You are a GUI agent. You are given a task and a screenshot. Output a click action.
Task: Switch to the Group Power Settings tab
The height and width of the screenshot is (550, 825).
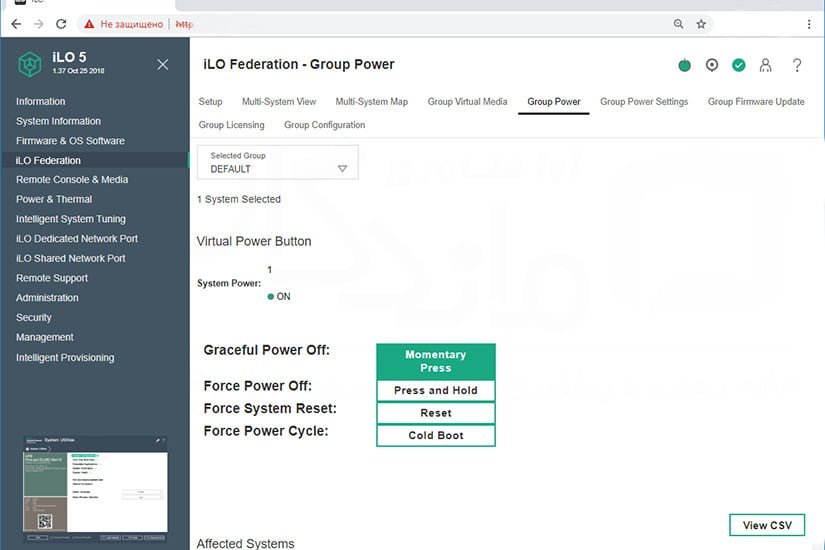[643, 102]
